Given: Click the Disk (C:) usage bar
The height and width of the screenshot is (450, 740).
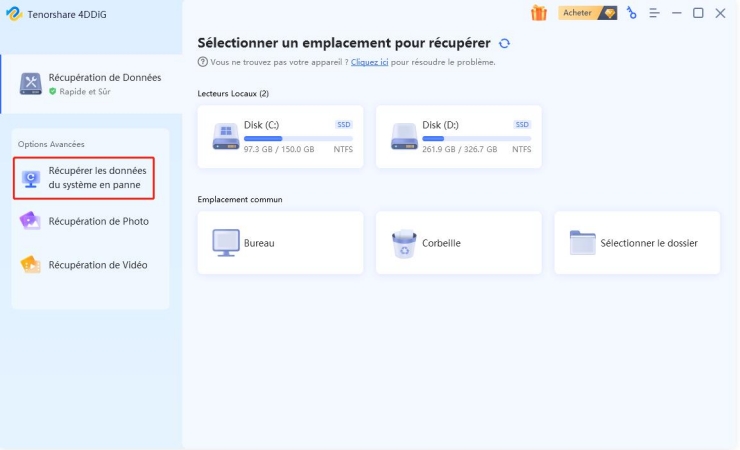Looking at the screenshot, I should pos(298,139).
